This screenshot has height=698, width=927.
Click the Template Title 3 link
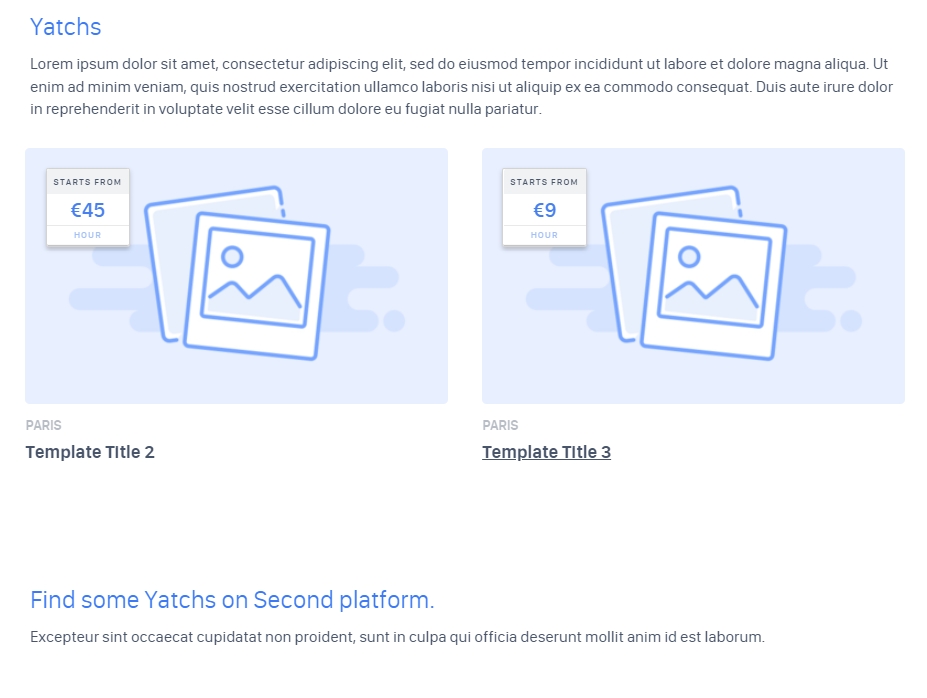[546, 452]
